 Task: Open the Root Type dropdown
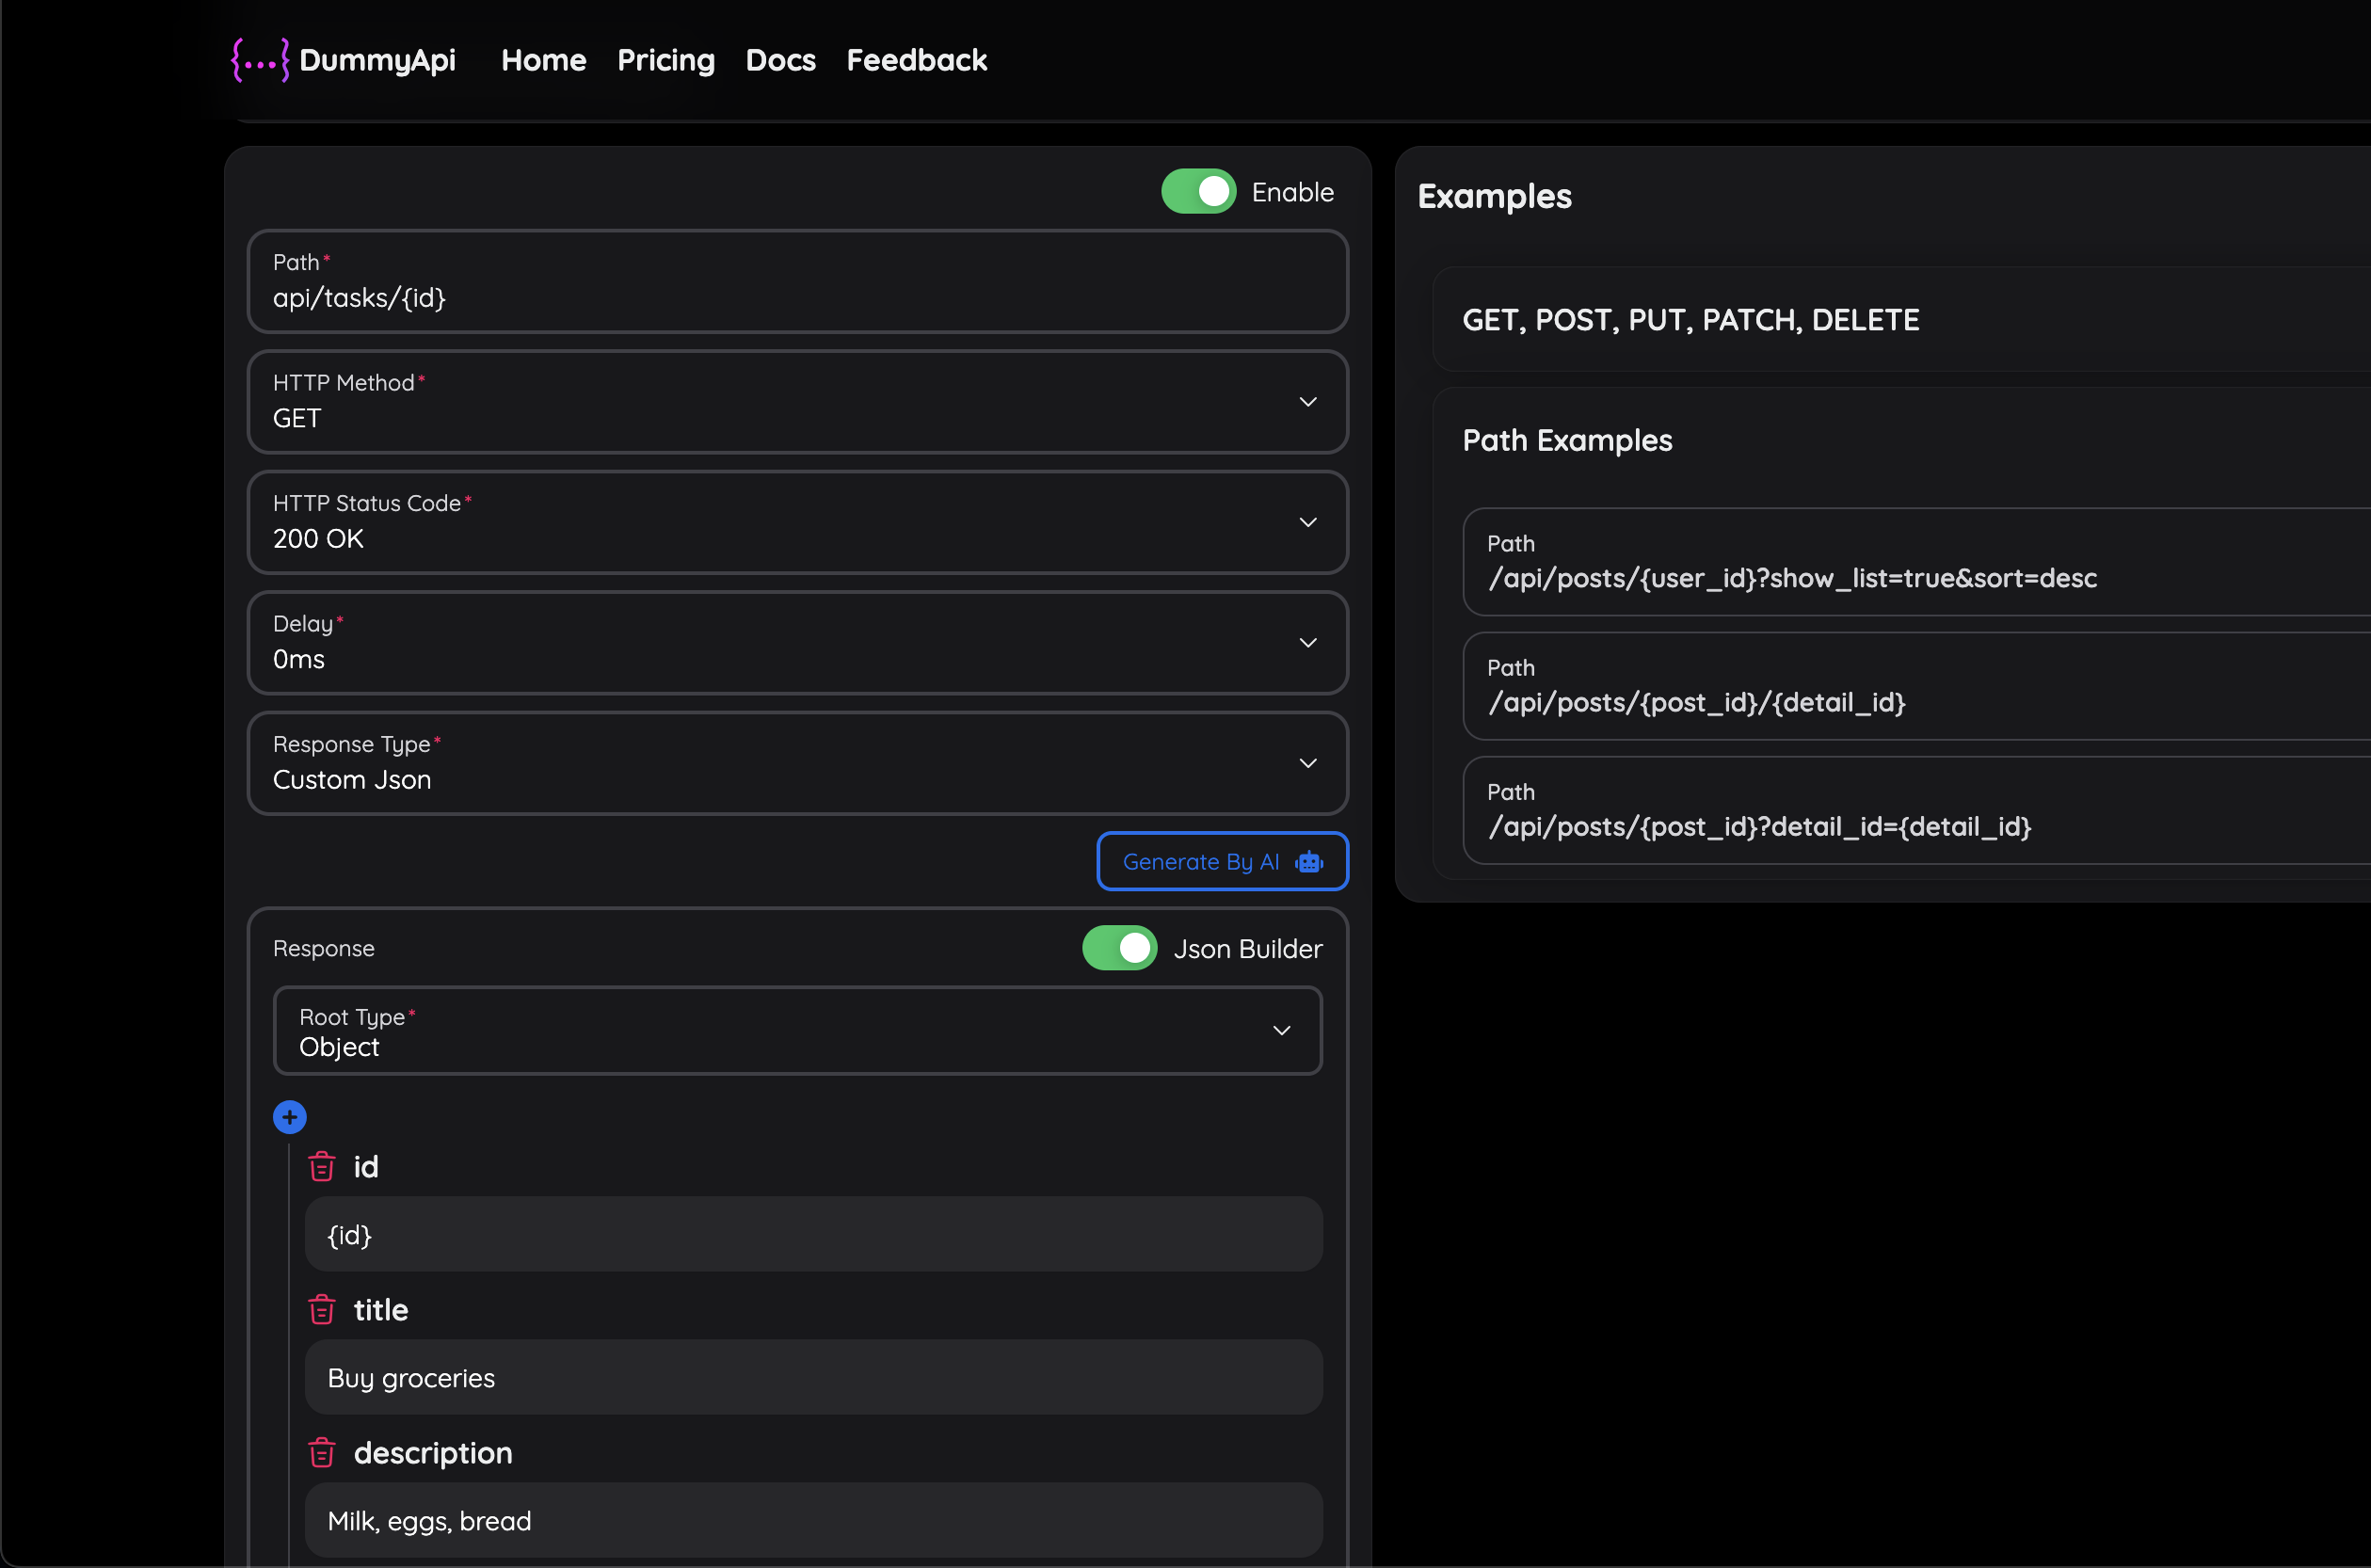pyautogui.click(x=797, y=1032)
